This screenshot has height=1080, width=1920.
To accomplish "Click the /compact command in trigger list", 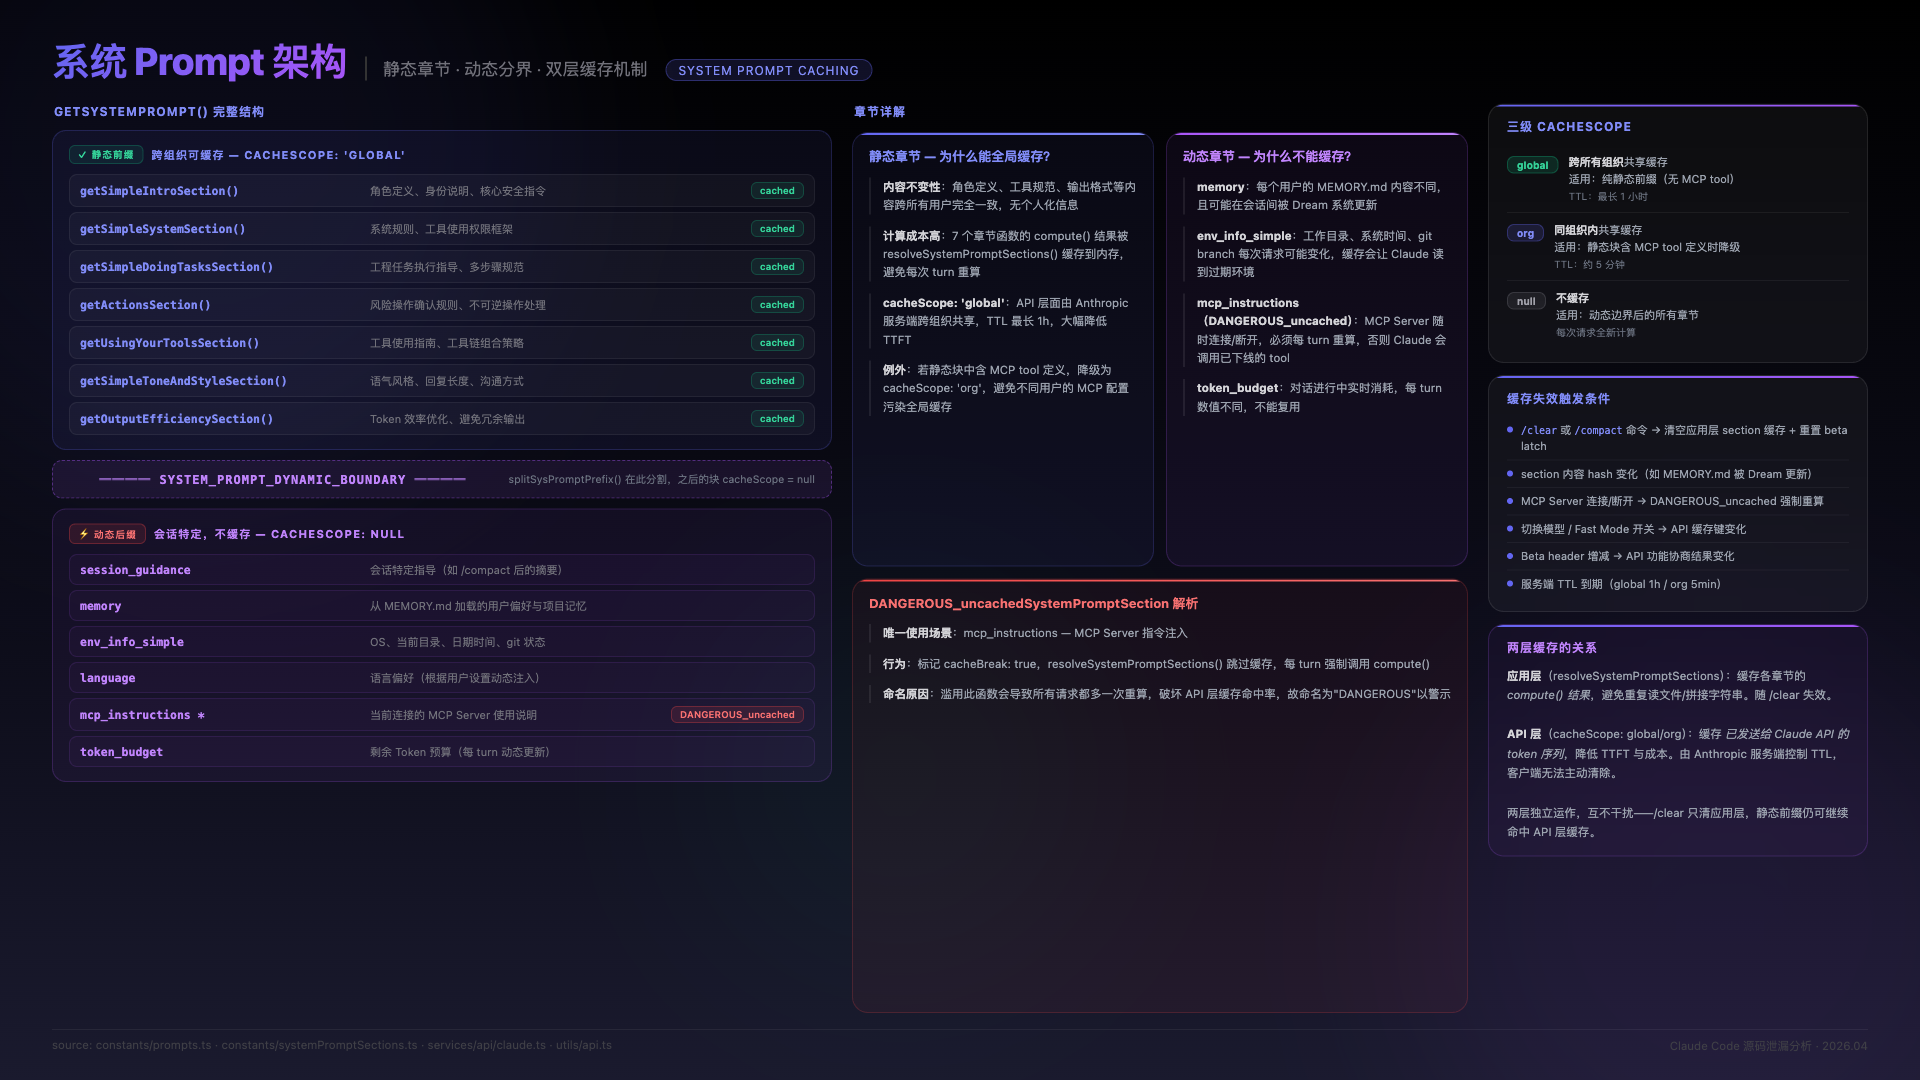I will (1598, 431).
